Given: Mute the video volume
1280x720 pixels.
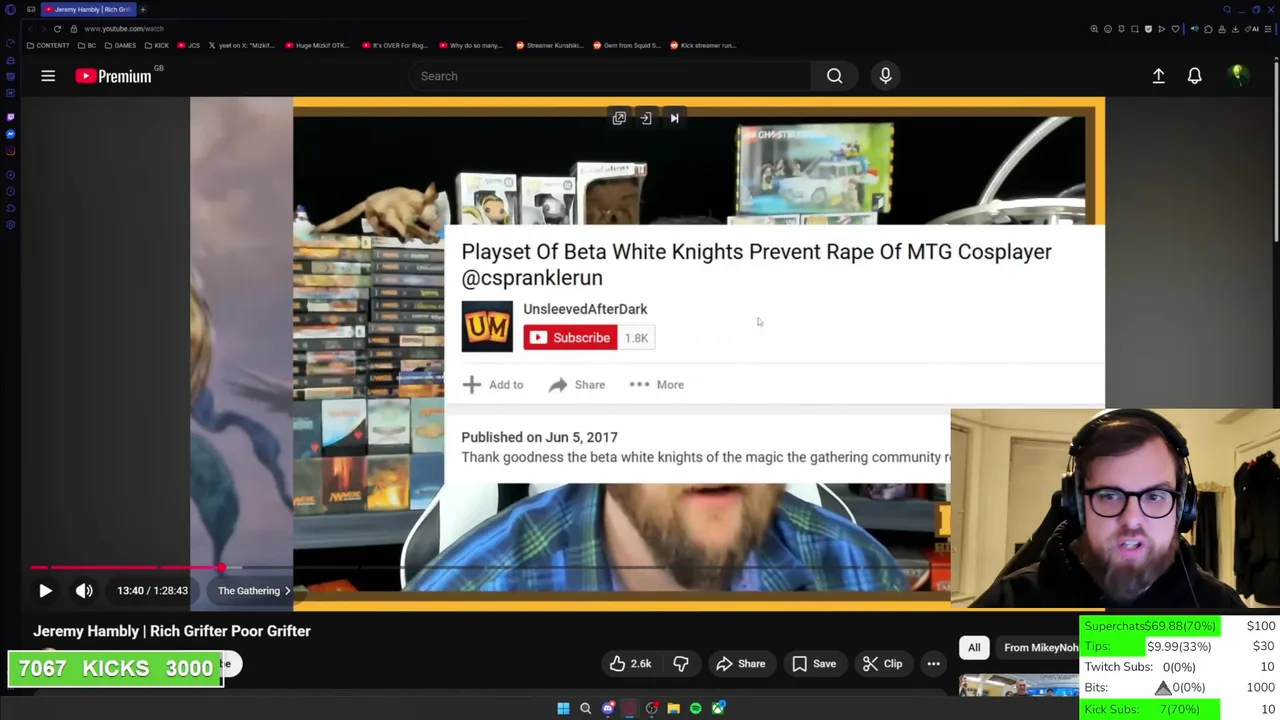Looking at the screenshot, I should [x=84, y=591].
